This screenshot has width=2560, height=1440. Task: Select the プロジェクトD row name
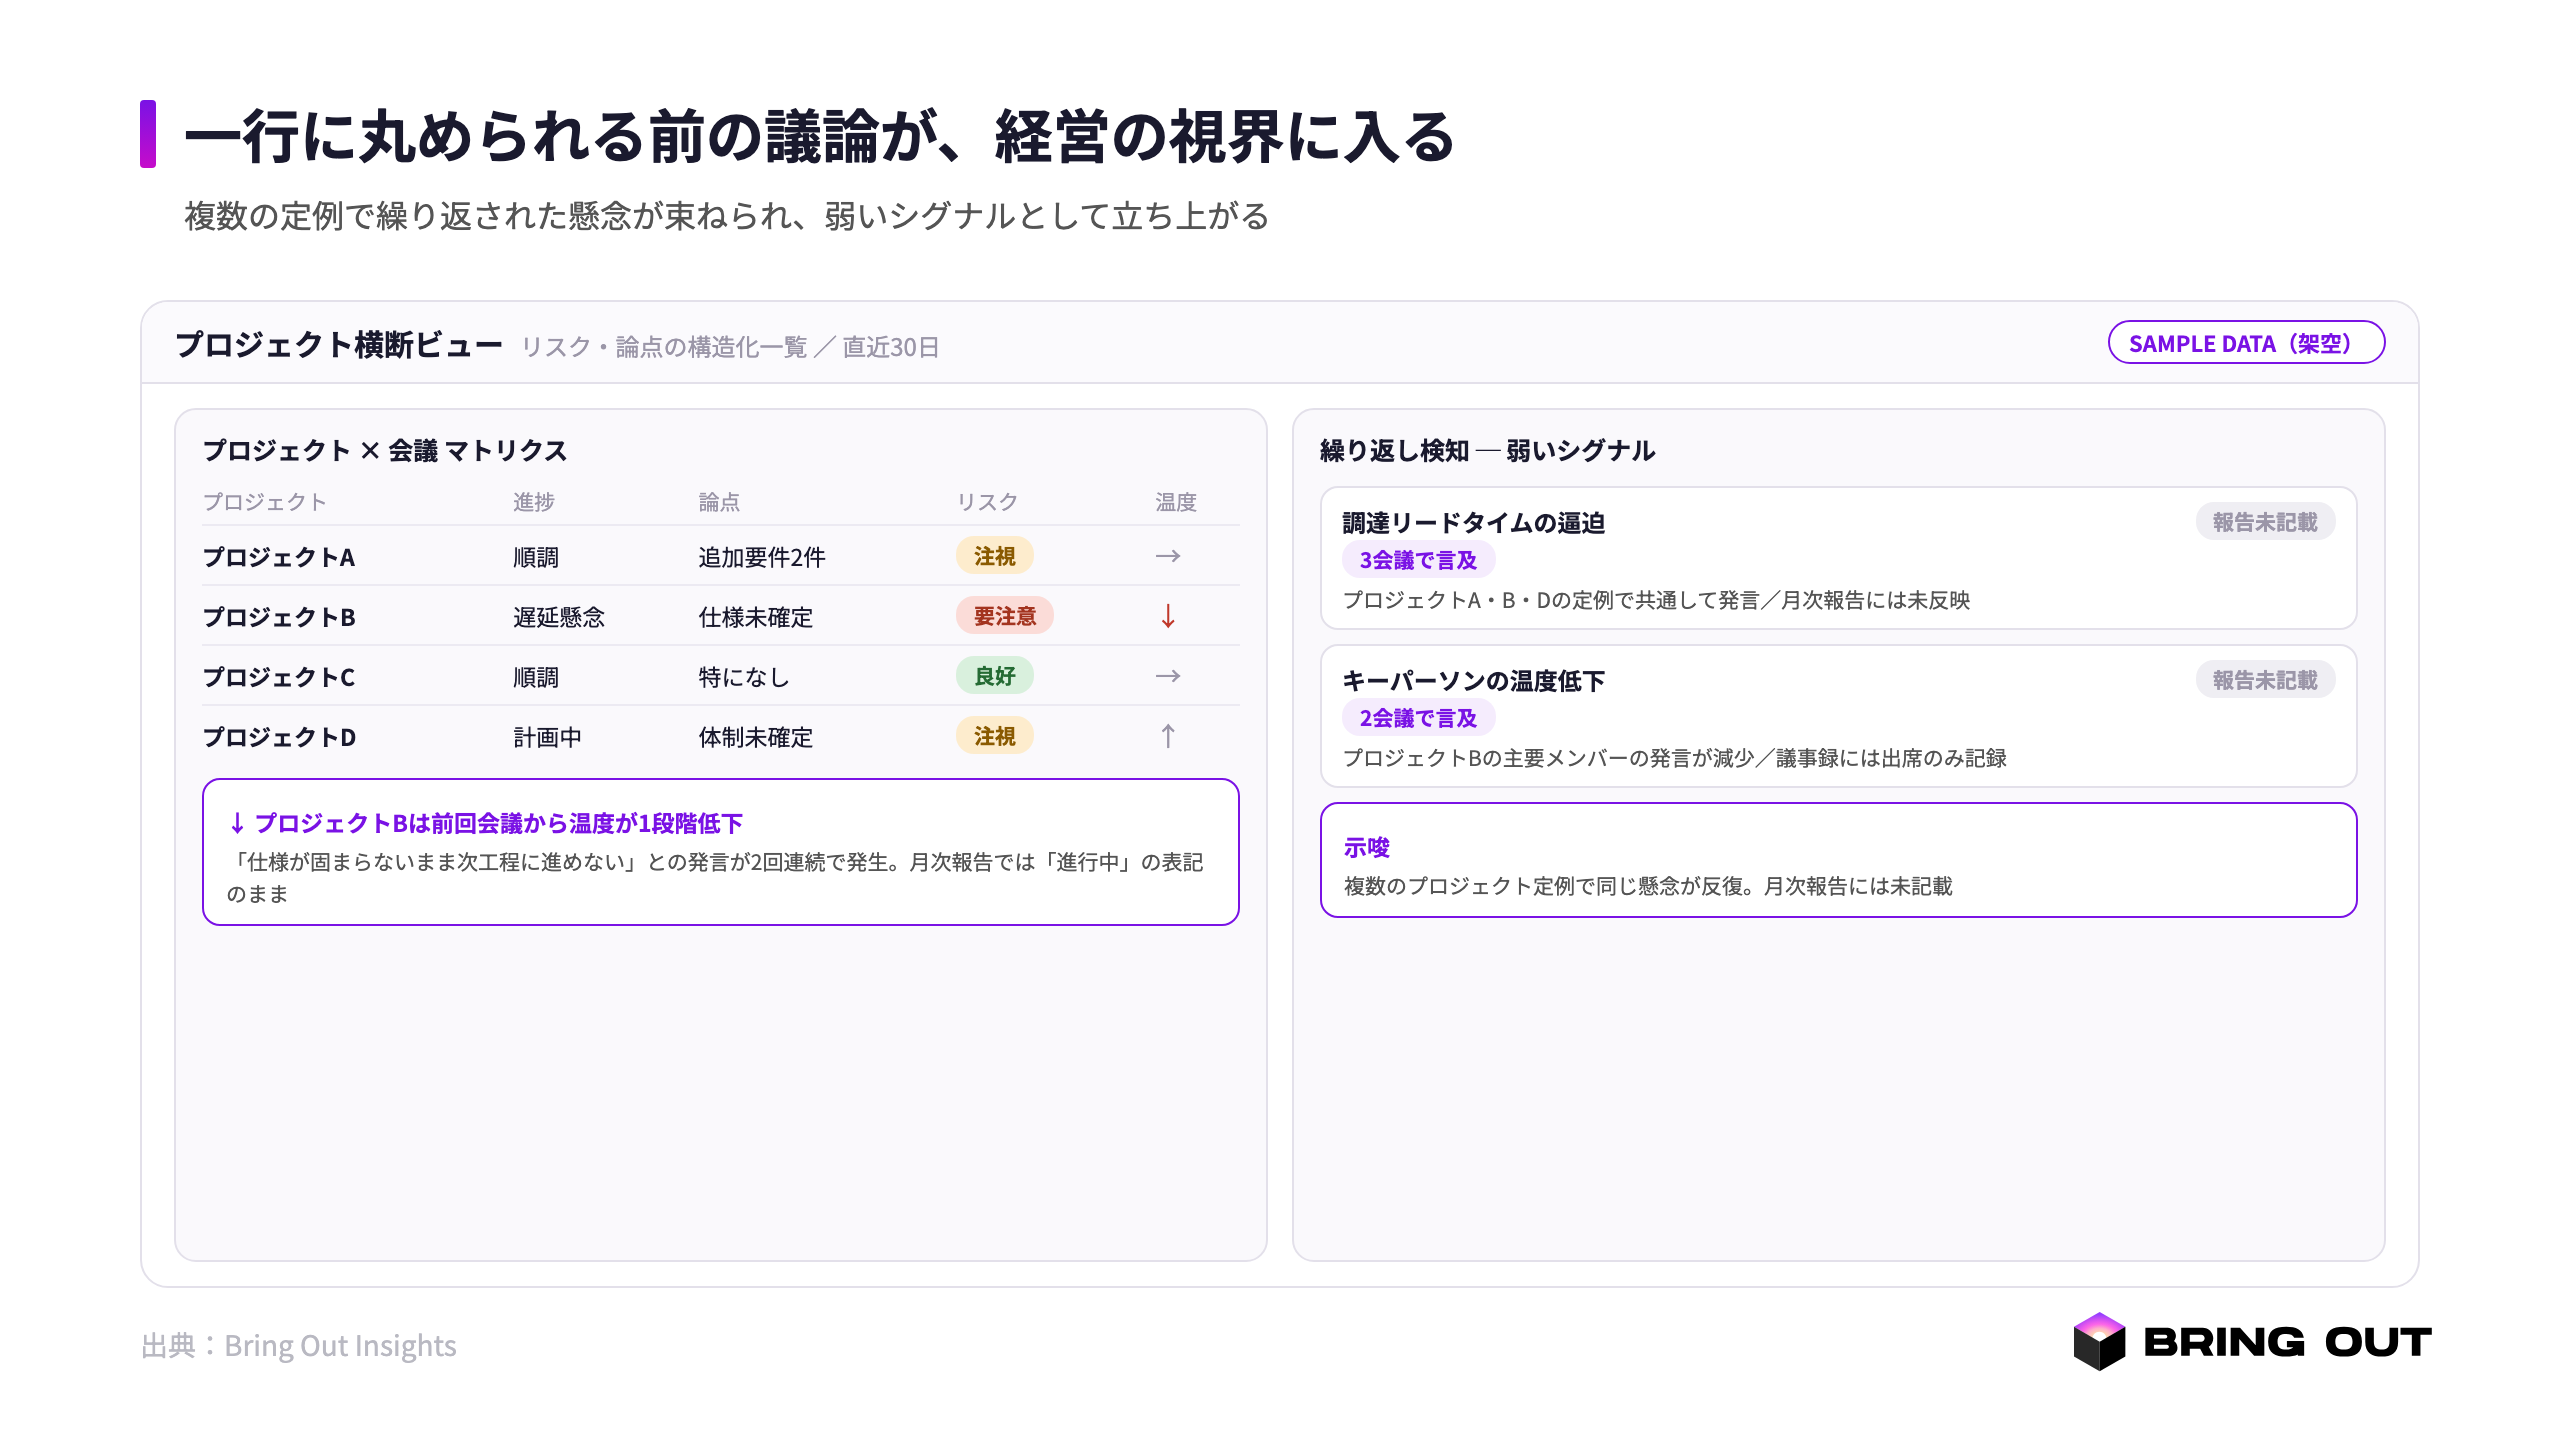(279, 737)
